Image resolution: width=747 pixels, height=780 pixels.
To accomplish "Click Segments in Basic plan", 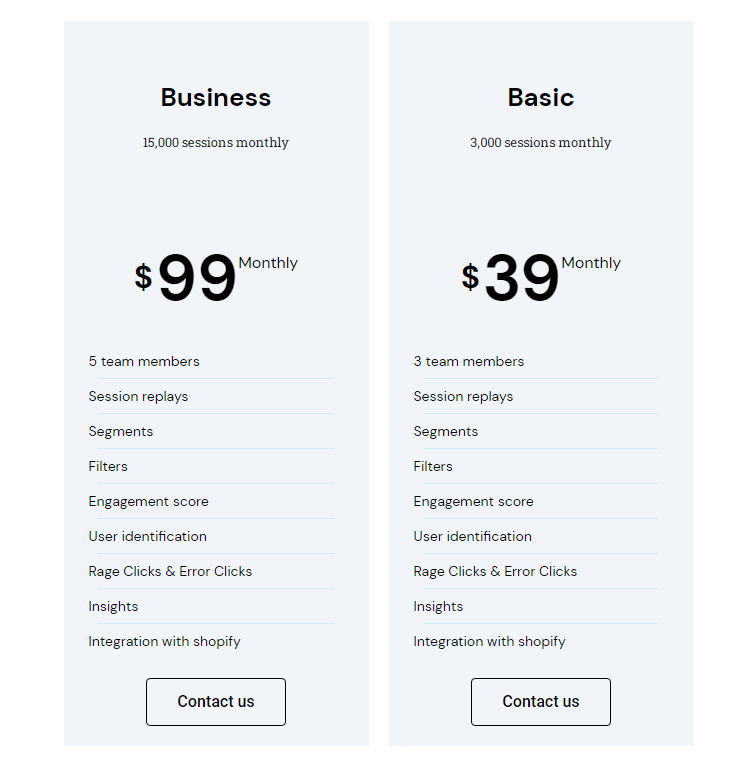I will pos(446,432).
